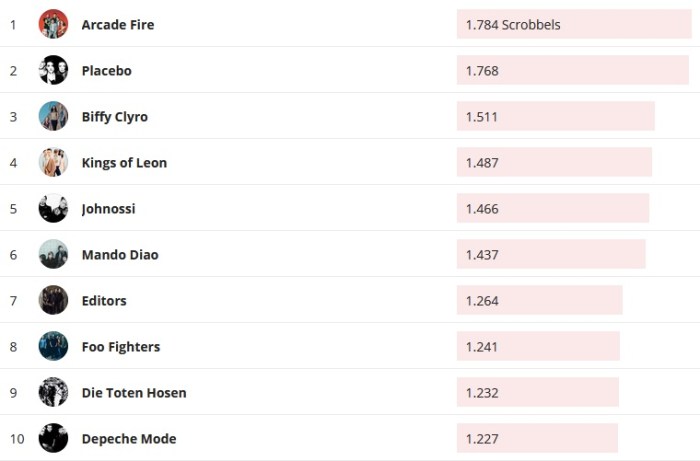Click Johnossi's 1.466 scrobble bar
Screen dimensions: 700x461
[x=553, y=208]
